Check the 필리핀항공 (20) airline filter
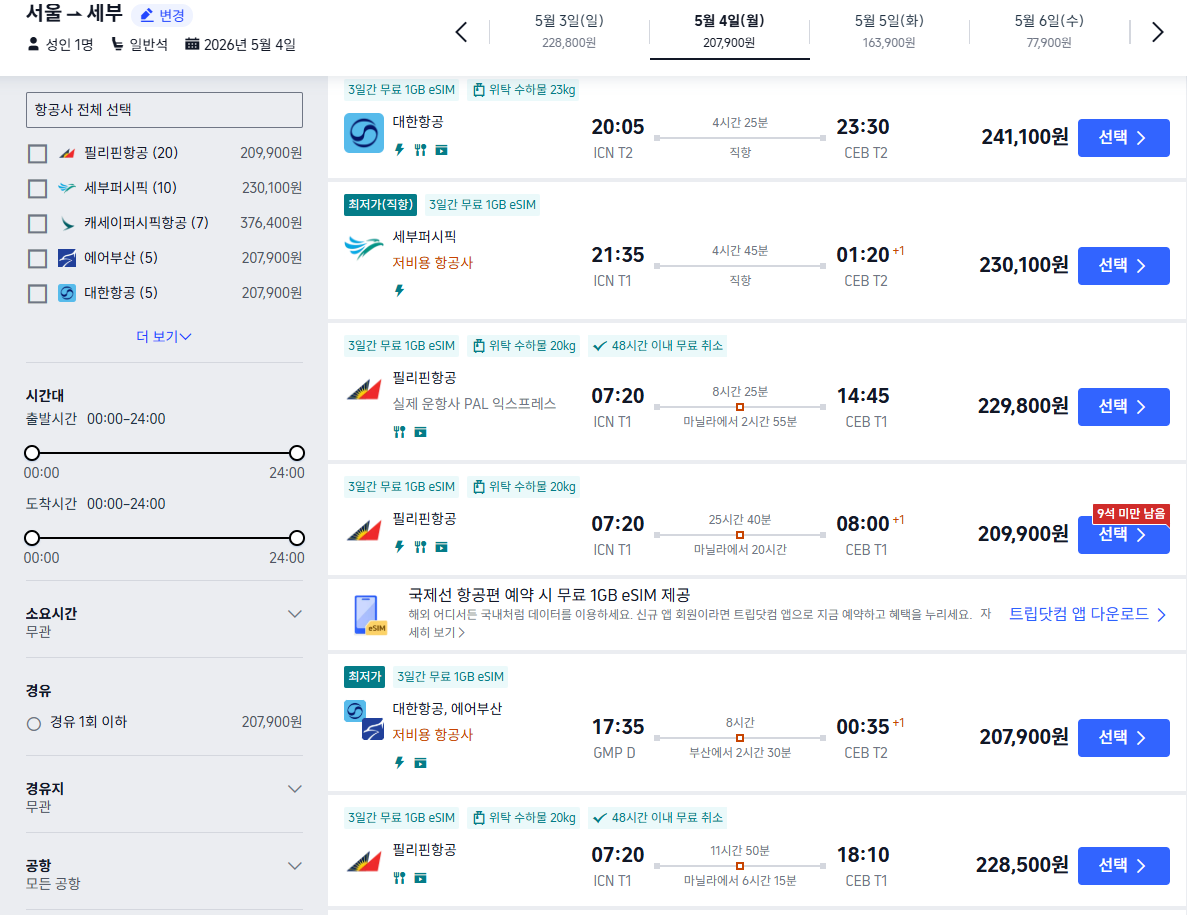The image size is (1187, 915). [x=37, y=154]
